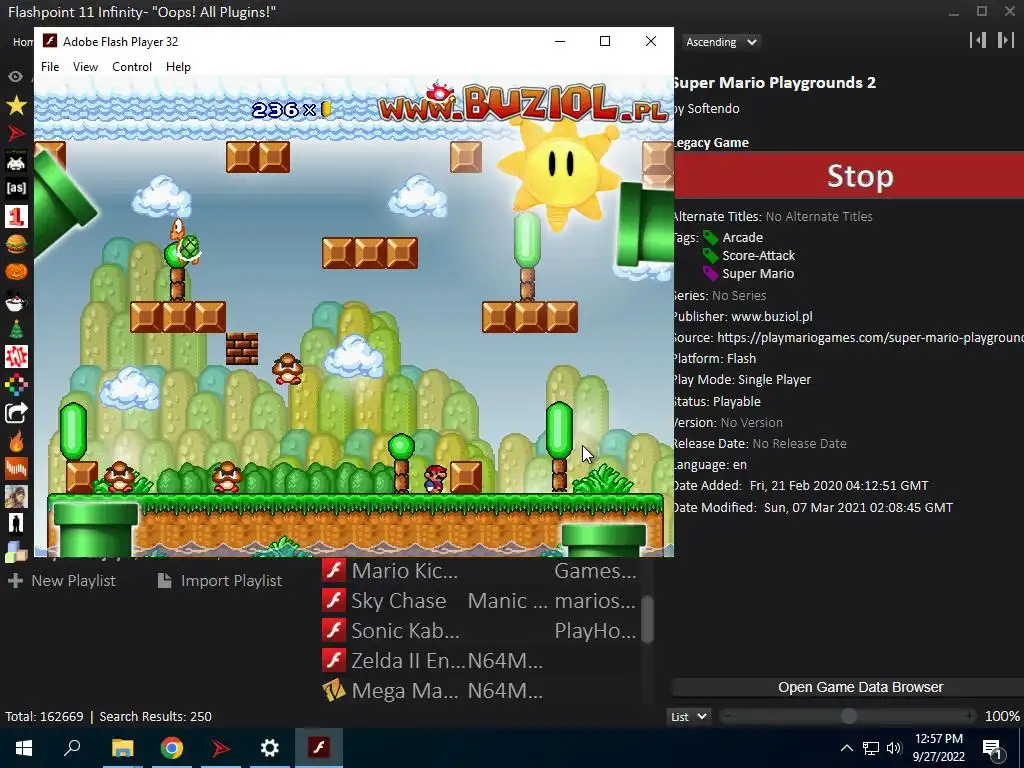This screenshot has height=768, width=1024.
Task: Click the Super Mario tag label
Action: click(x=758, y=274)
